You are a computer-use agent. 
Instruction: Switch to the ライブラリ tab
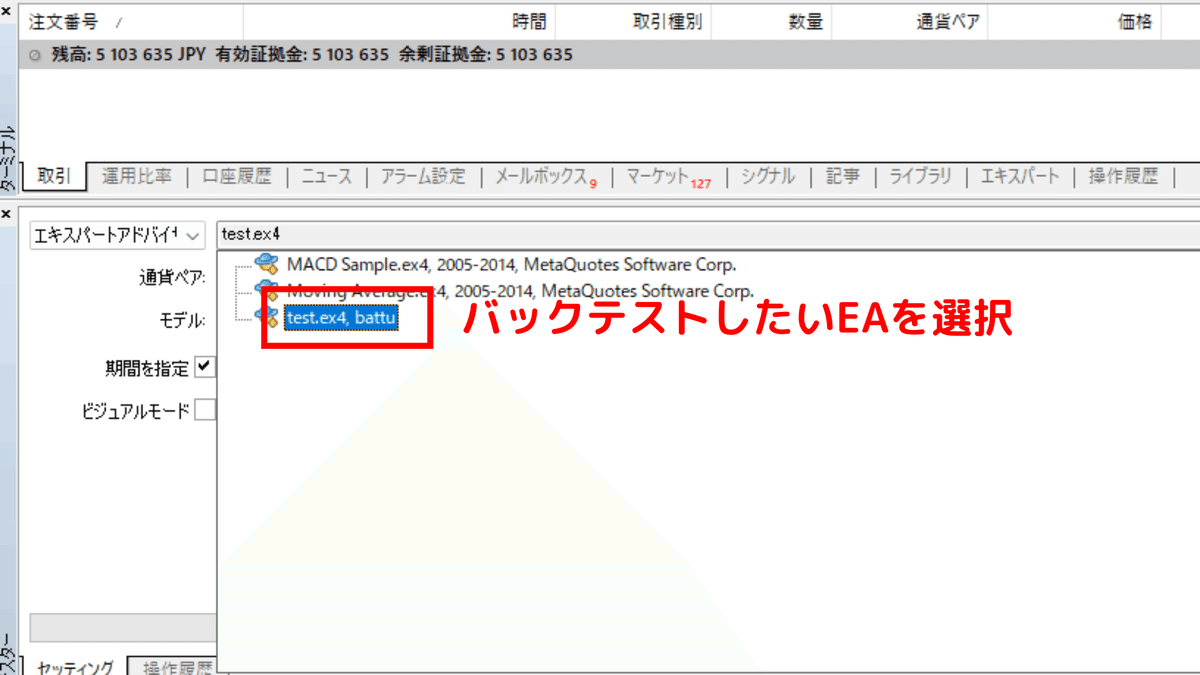[920, 176]
